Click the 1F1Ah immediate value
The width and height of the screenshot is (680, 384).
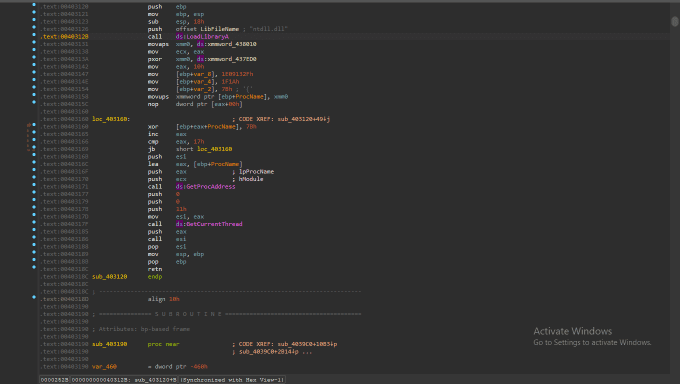[230, 82]
